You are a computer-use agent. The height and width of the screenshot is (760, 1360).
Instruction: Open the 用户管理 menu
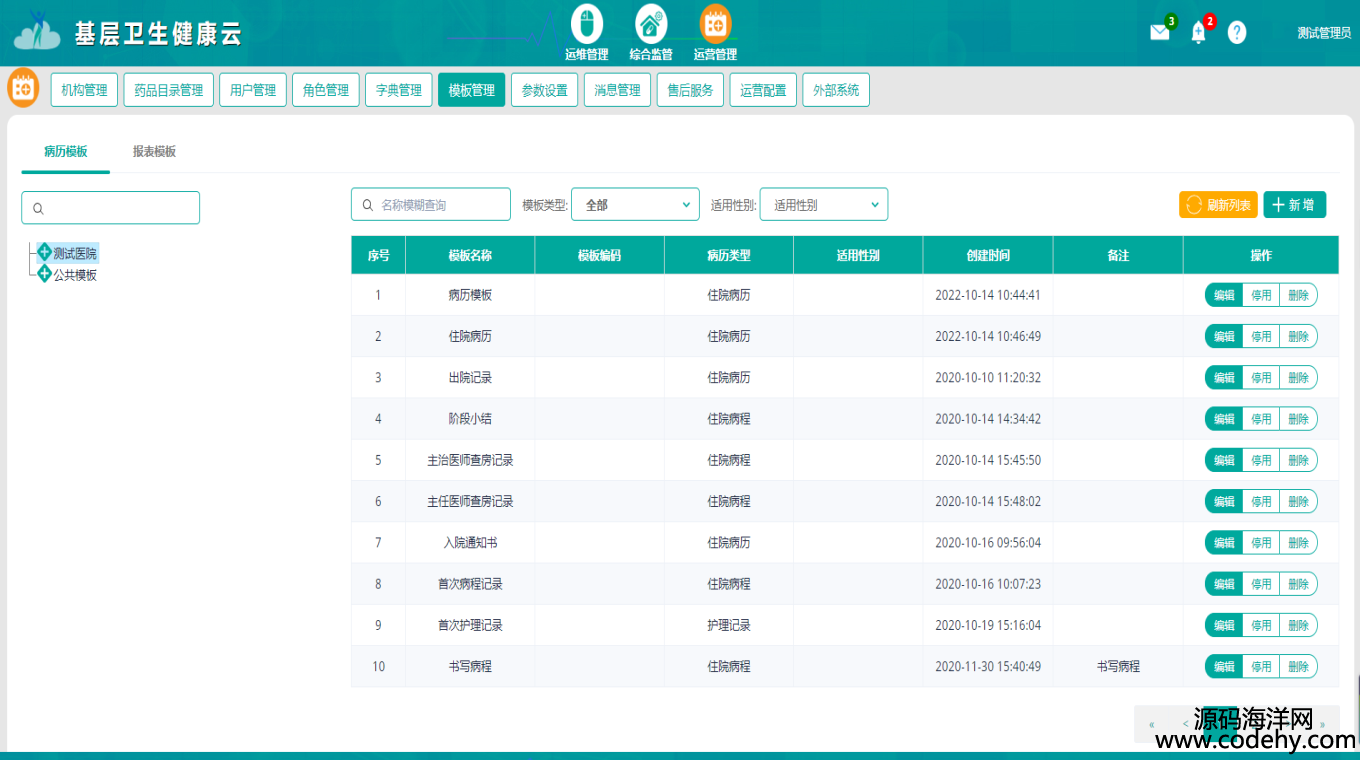click(x=253, y=90)
